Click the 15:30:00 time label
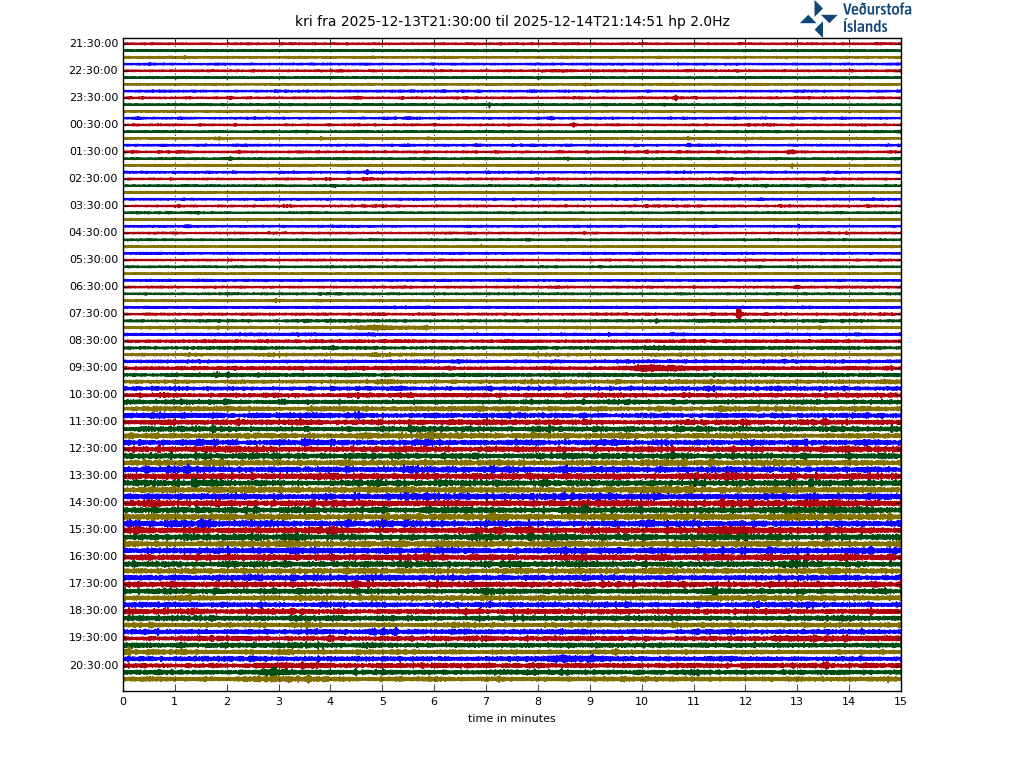Image resolution: width=1024 pixels, height=768 pixels. 93,530
